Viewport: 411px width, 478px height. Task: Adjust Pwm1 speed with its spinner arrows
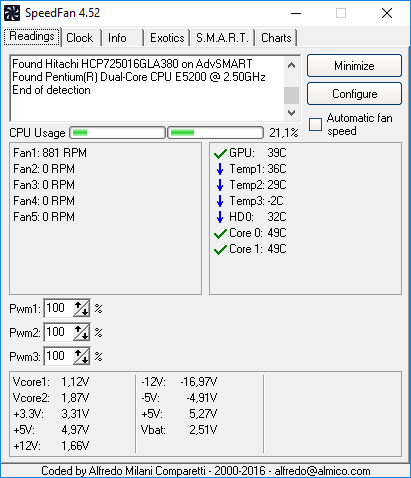pos(81,308)
